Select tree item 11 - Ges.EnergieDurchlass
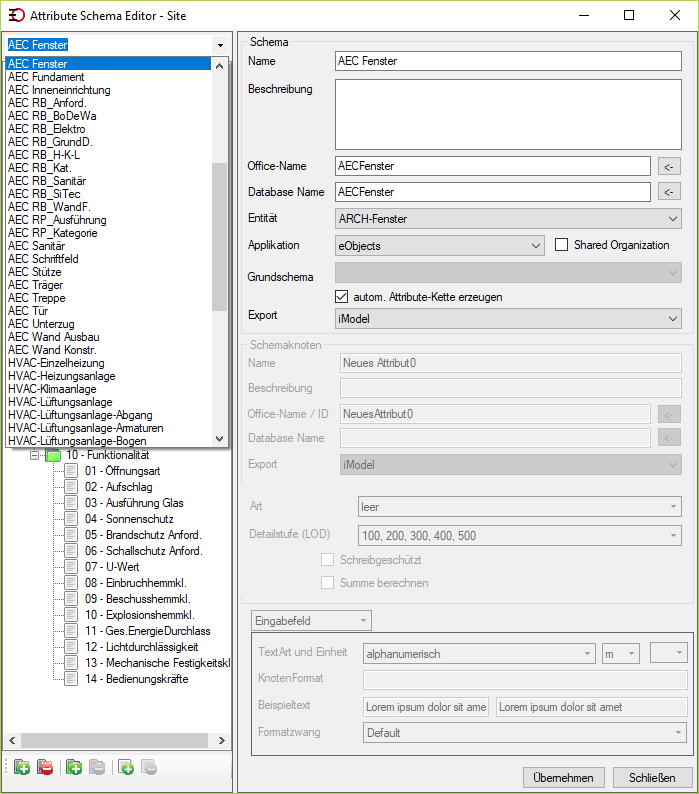The height and width of the screenshot is (794, 699). point(147,631)
